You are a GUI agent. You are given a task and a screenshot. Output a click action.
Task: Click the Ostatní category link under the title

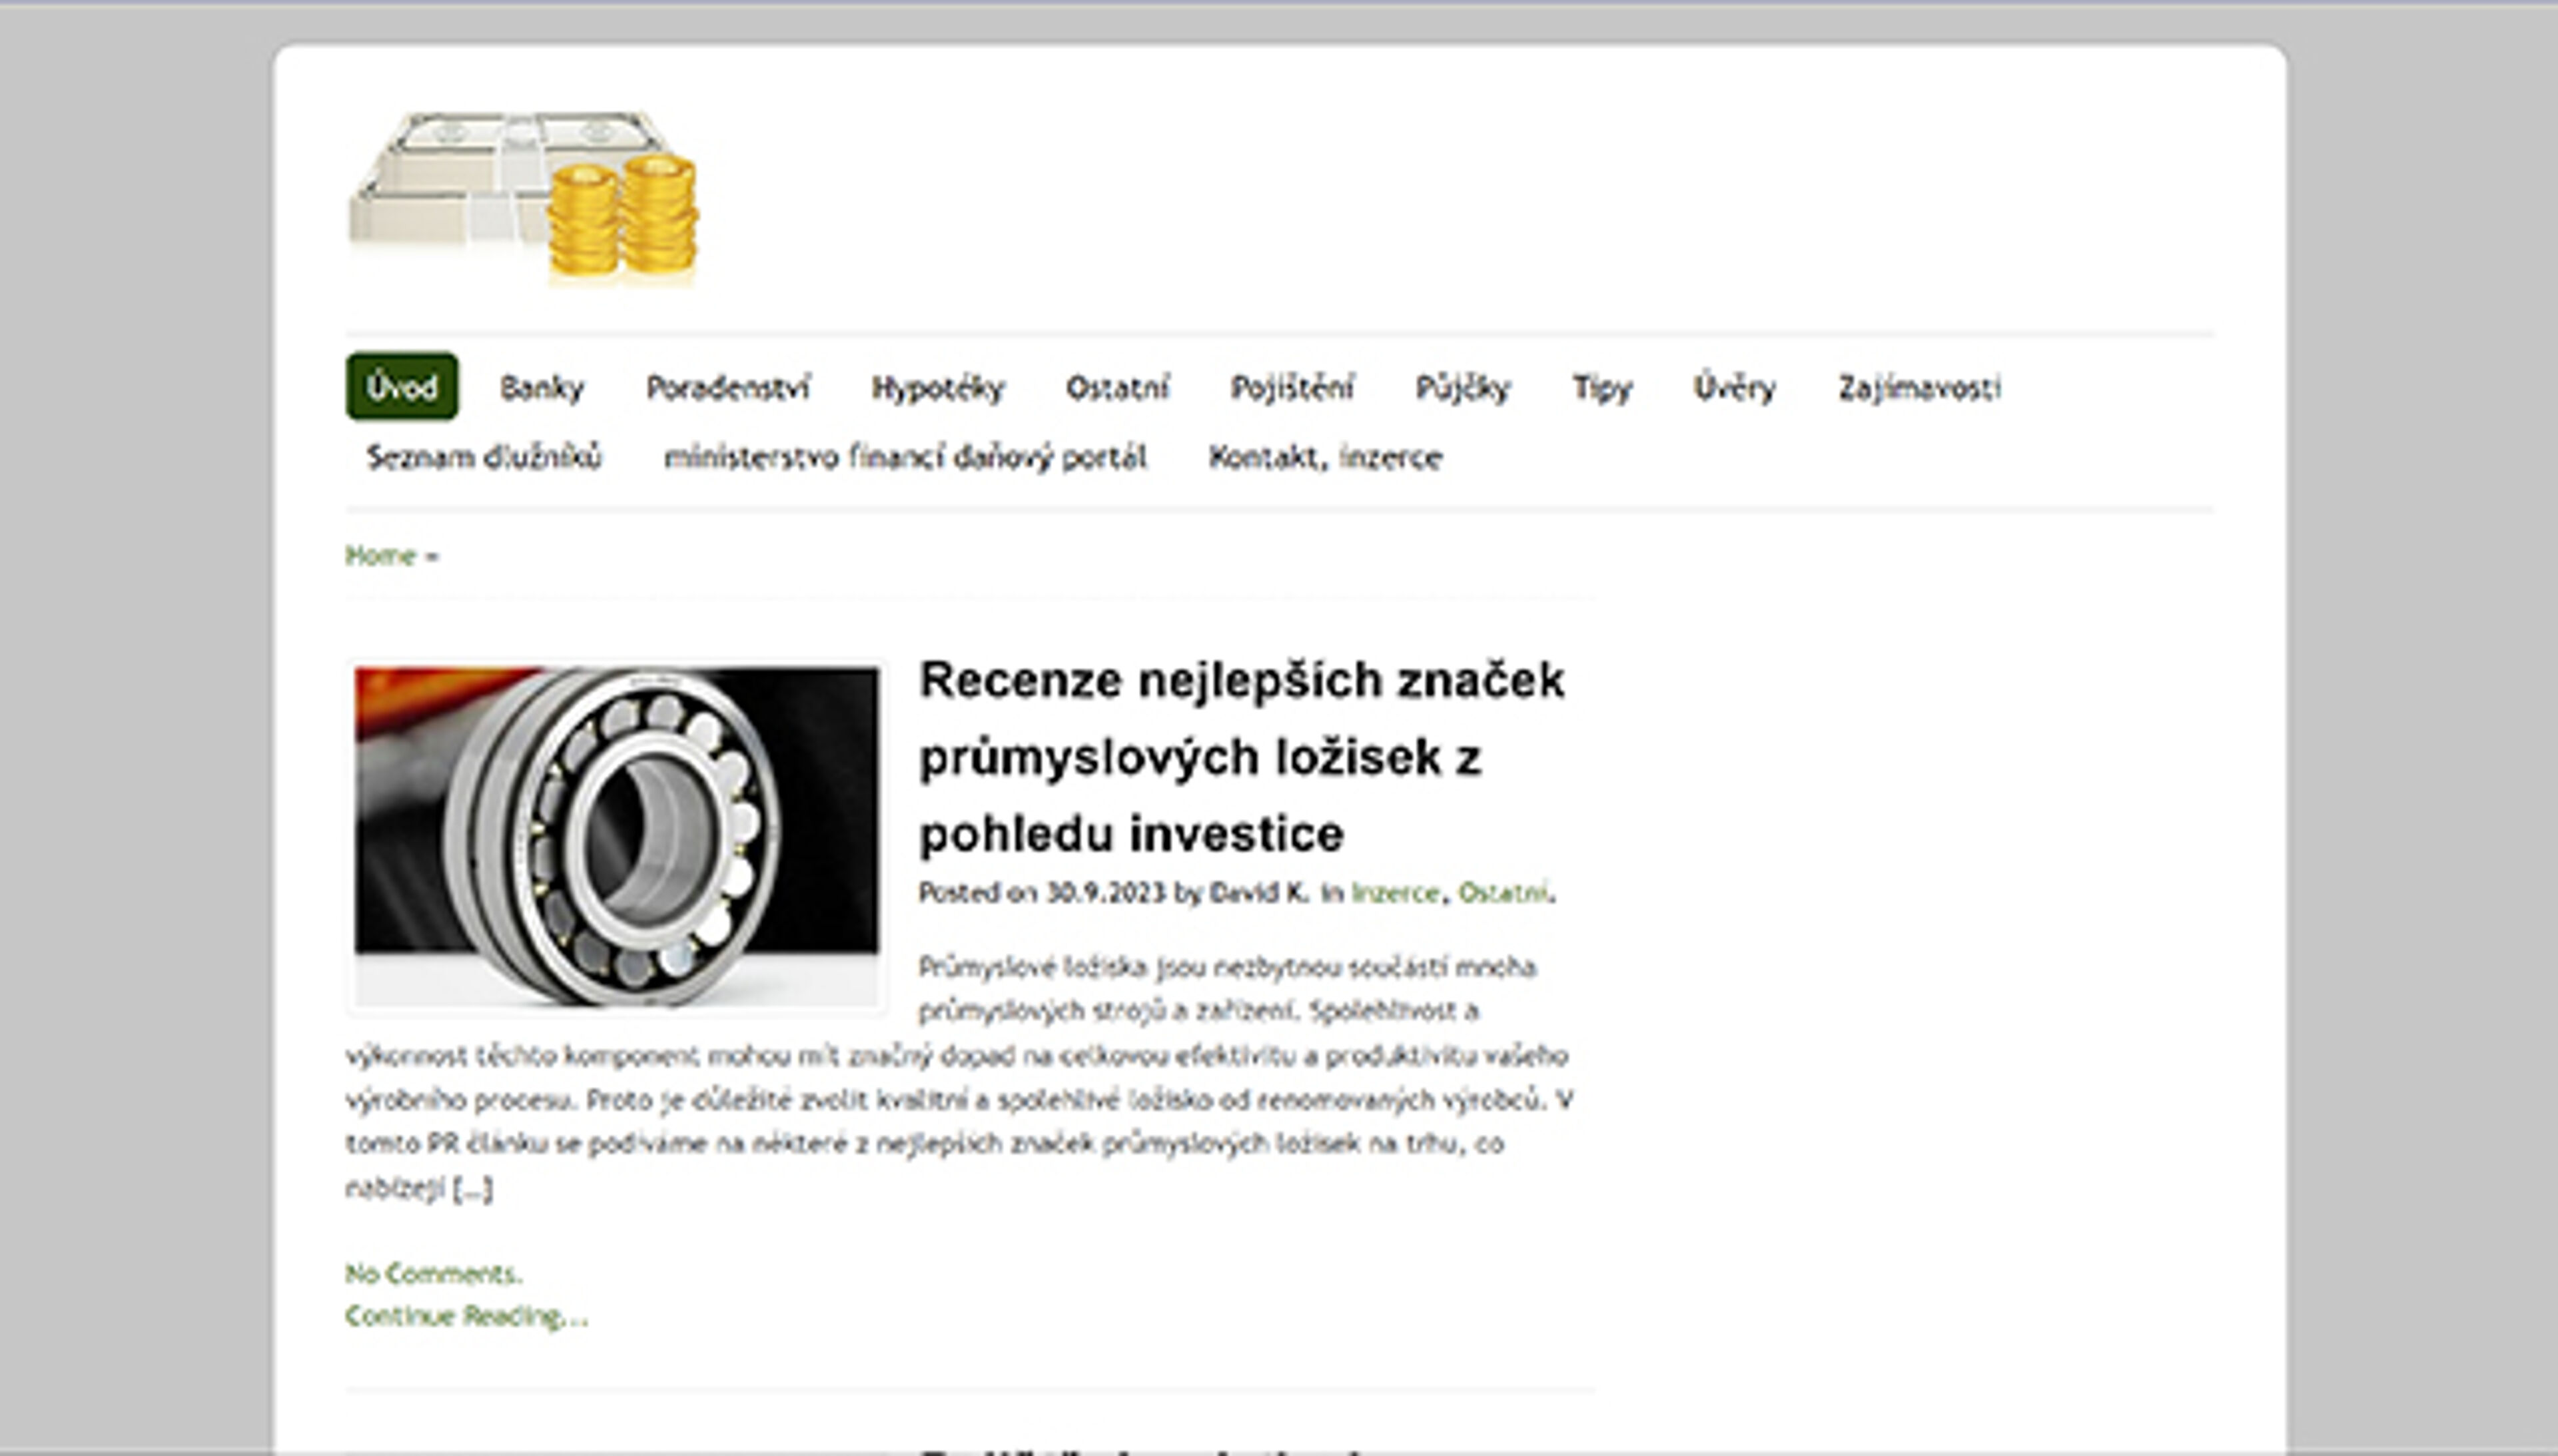[1502, 892]
